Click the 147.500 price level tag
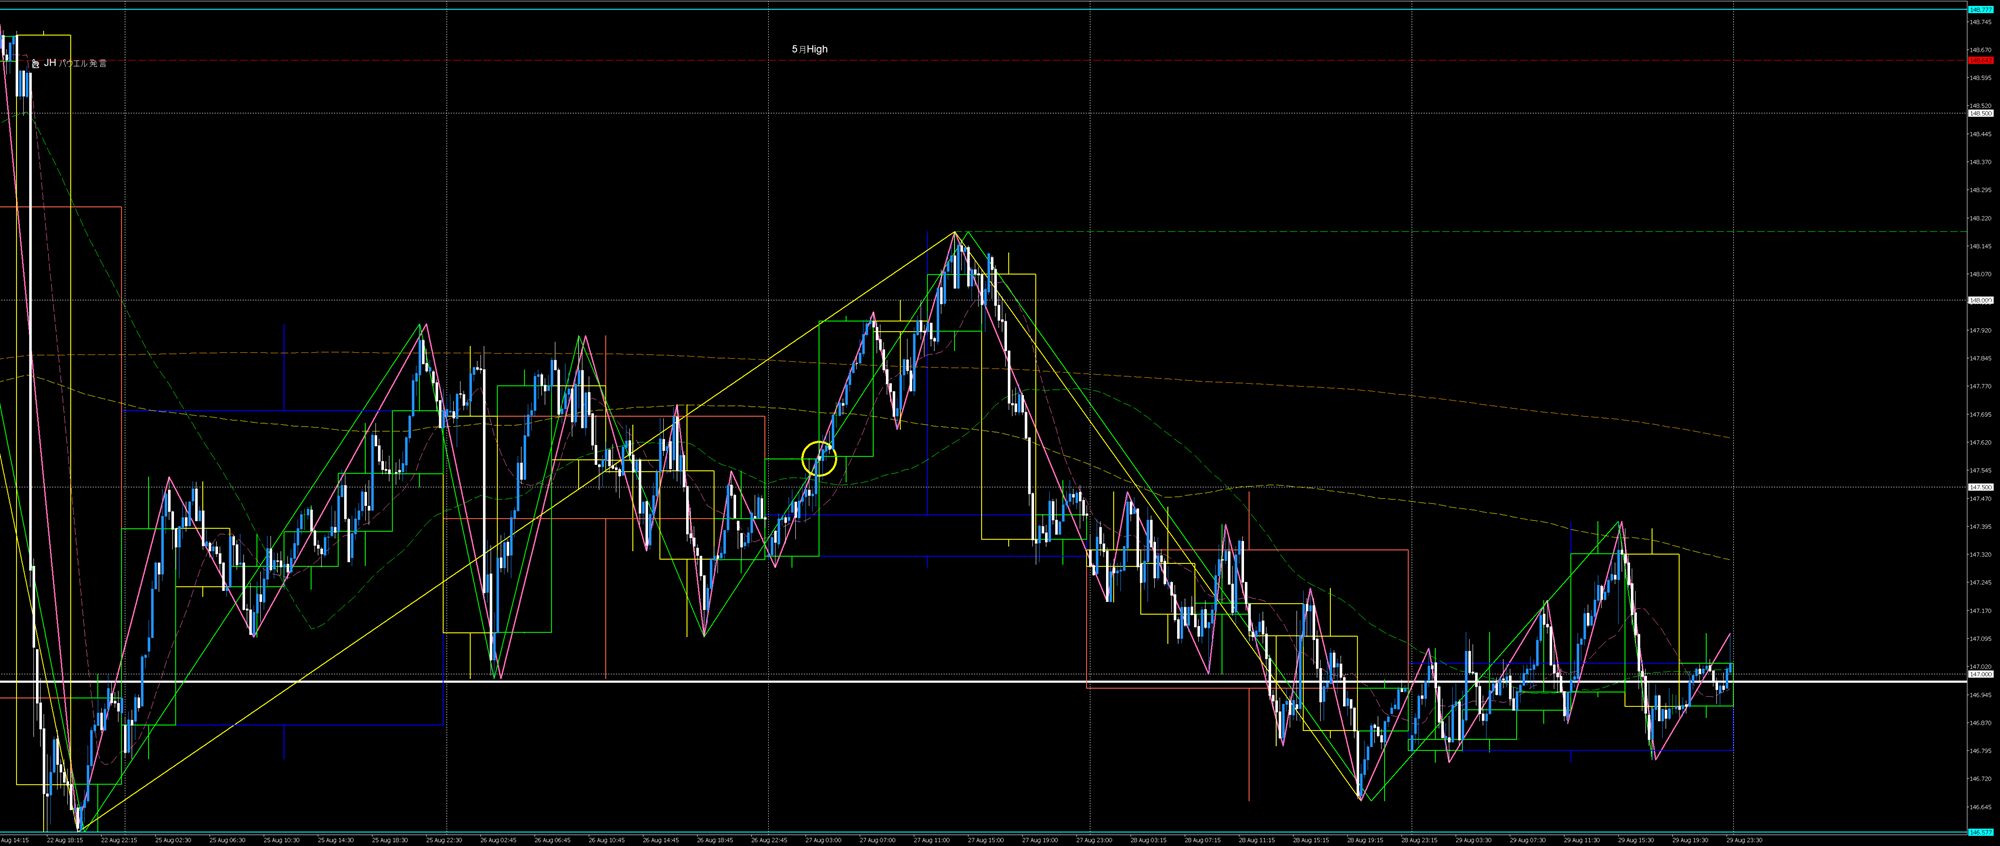This screenshot has width=2000, height=846. (x=1980, y=487)
